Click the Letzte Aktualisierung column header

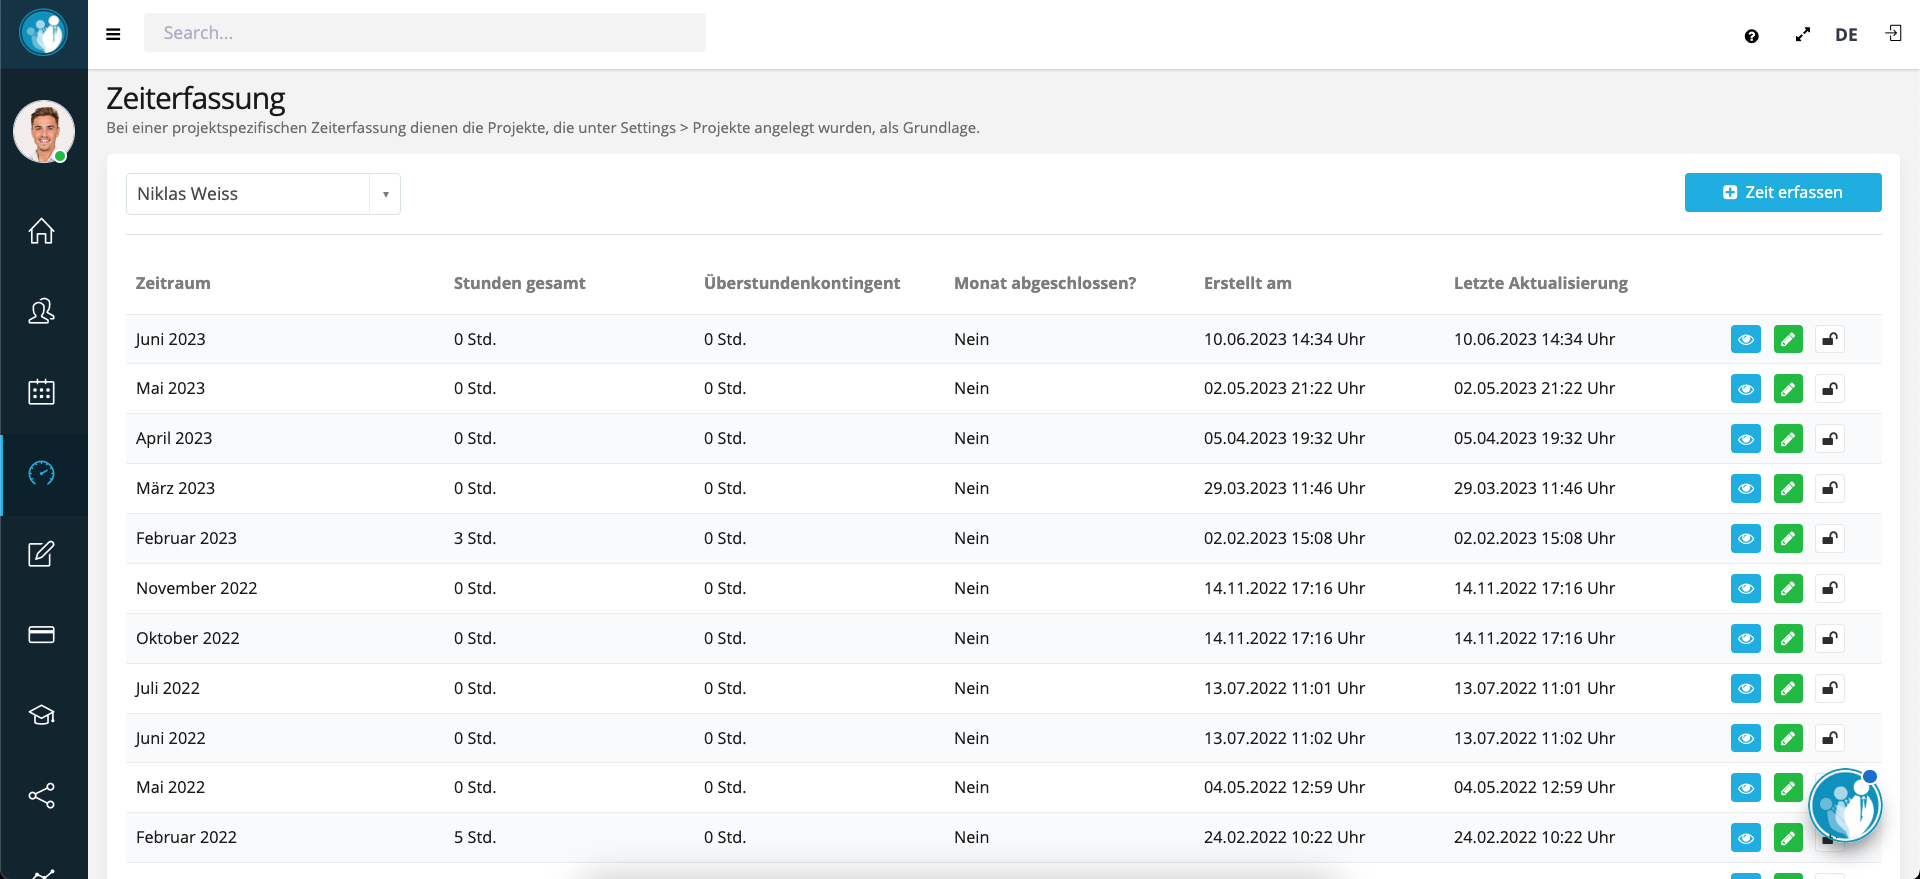1541,283
